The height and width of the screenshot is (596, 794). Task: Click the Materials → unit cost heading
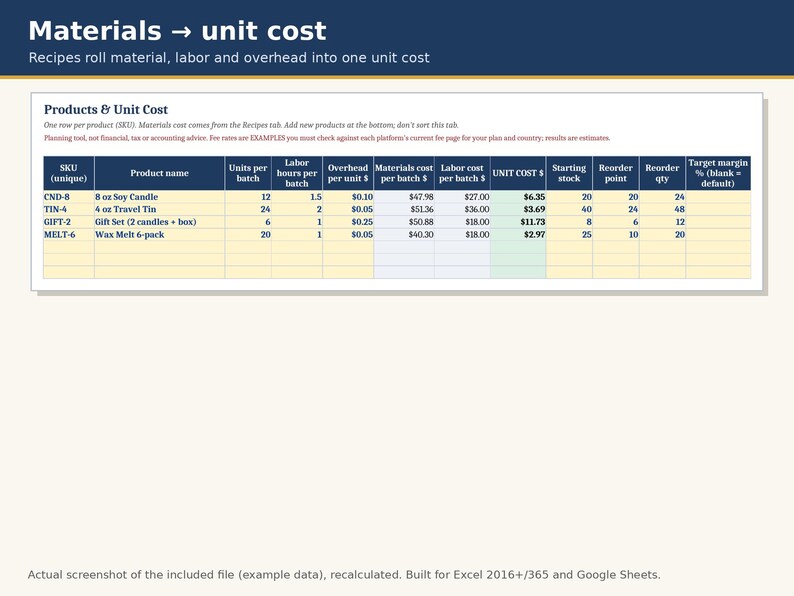click(x=177, y=31)
